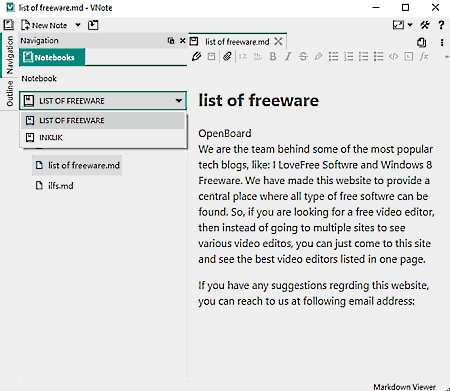Screen dimensions: 450x391
Task: Open the ilfs.md note
Action: (x=55, y=186)
